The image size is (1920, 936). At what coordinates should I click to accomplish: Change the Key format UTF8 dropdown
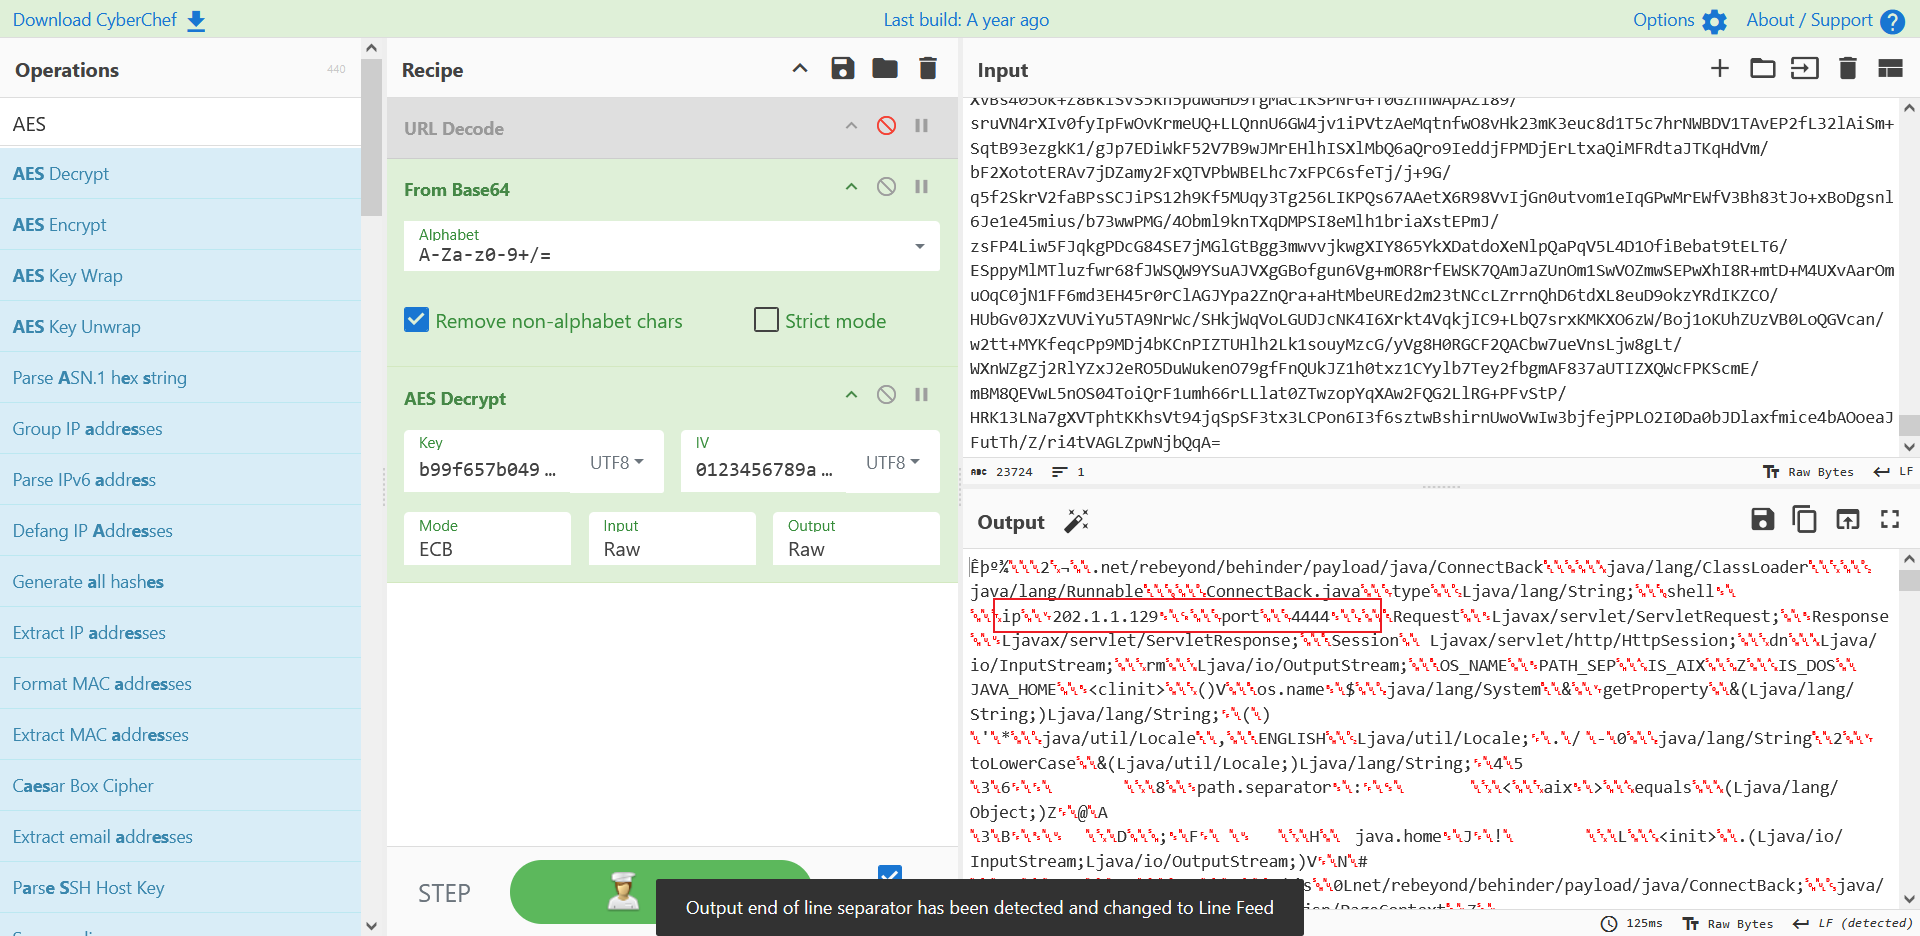(x=616, y=462)
